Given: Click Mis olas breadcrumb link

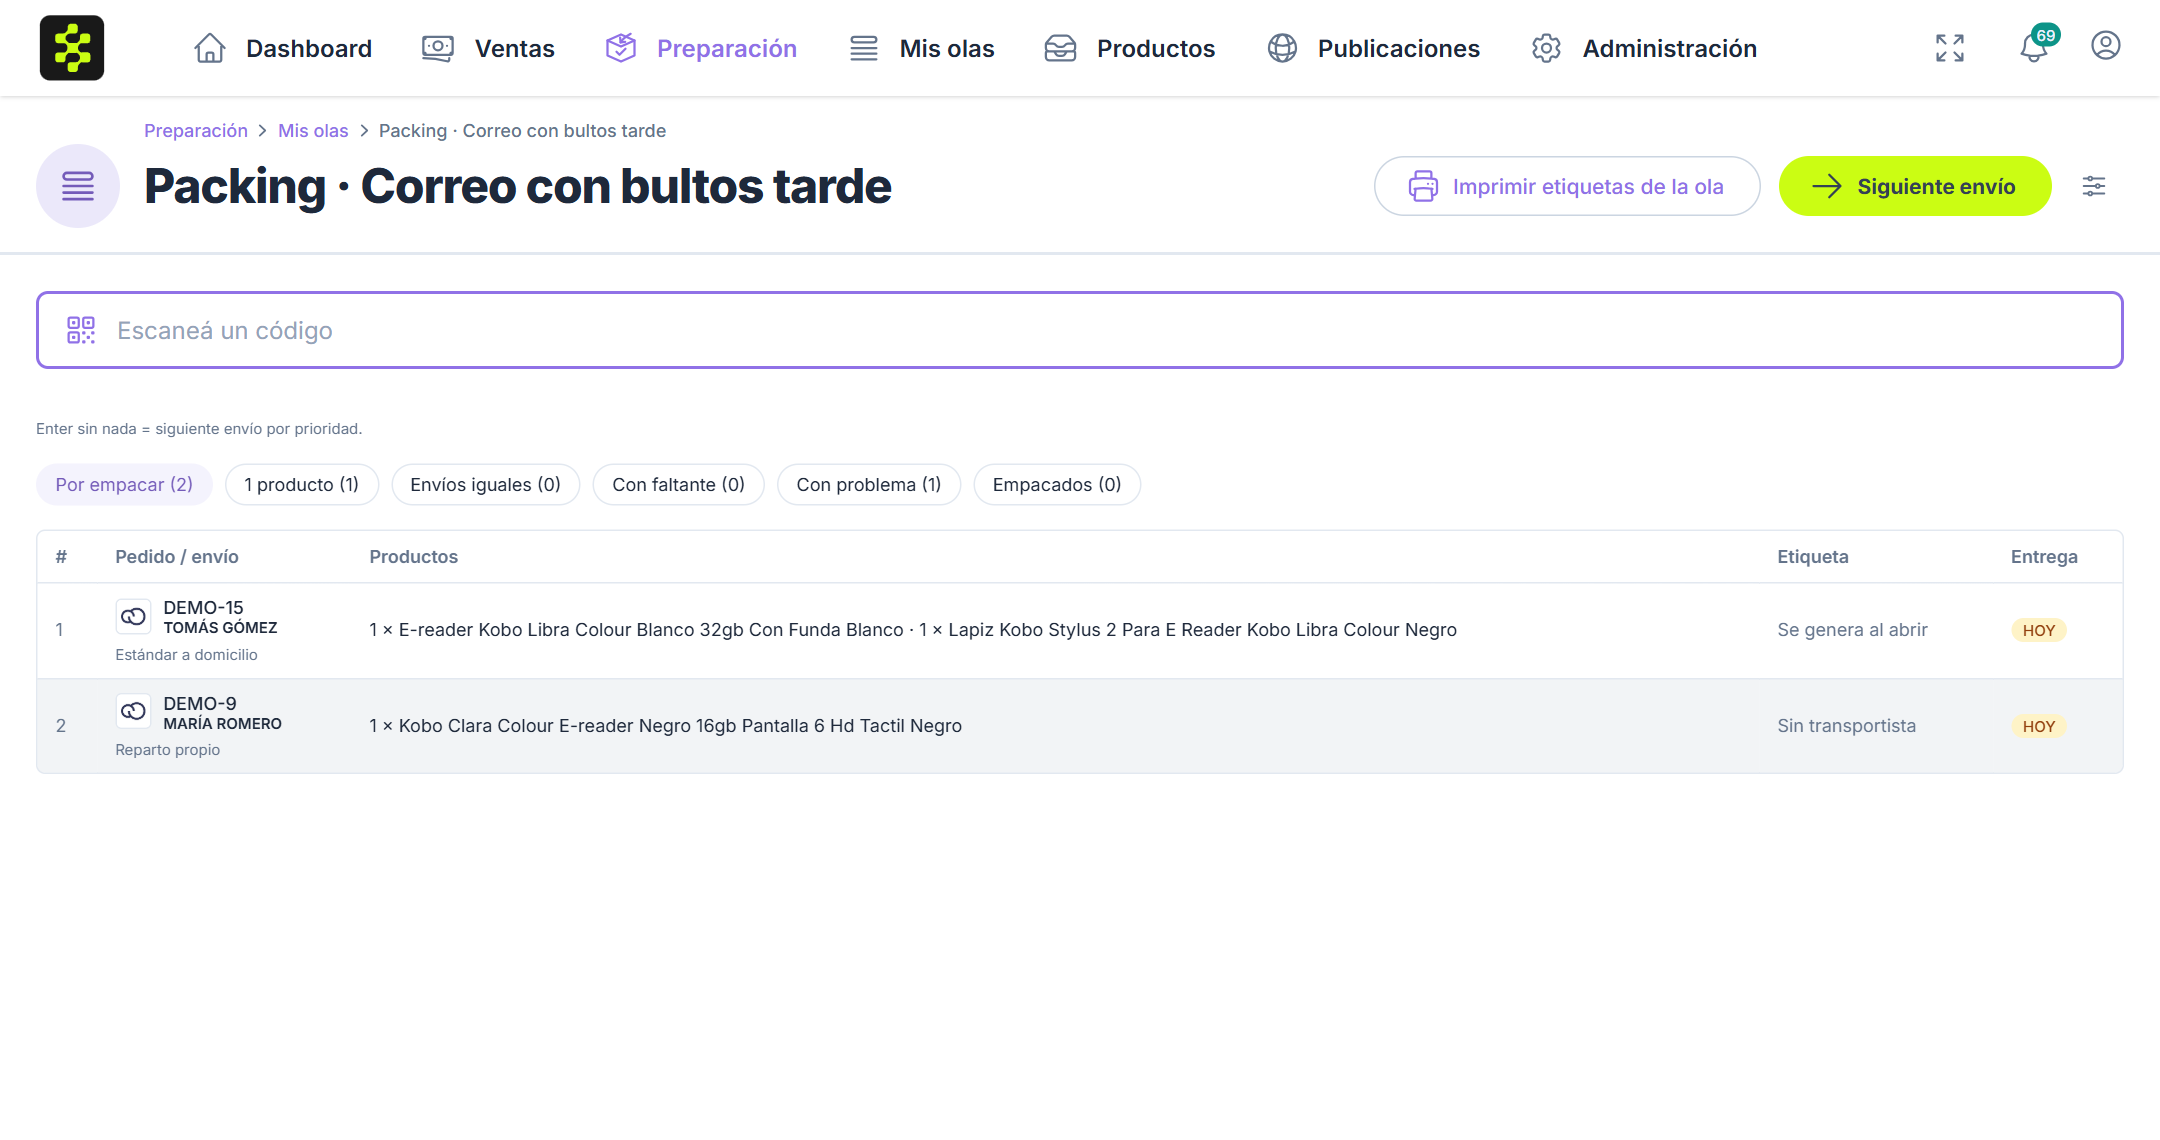Looking at the screenshot, I should pyautogui.click(x=313, y=131).
